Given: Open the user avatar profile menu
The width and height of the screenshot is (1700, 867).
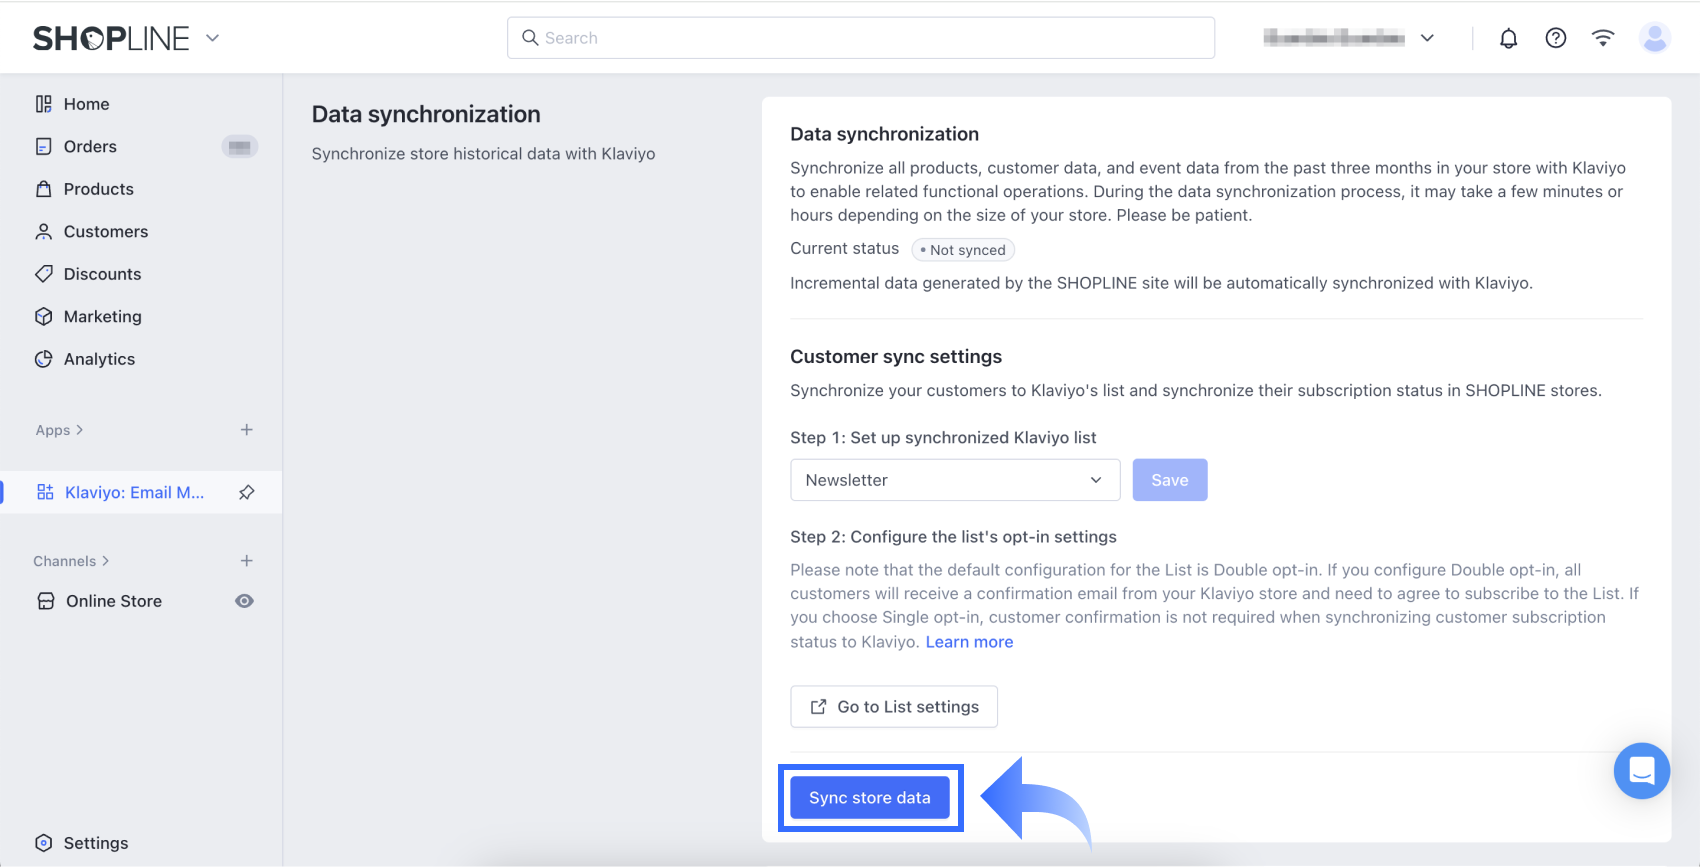Looking at the screenshot, I should tap(1655, 38).
